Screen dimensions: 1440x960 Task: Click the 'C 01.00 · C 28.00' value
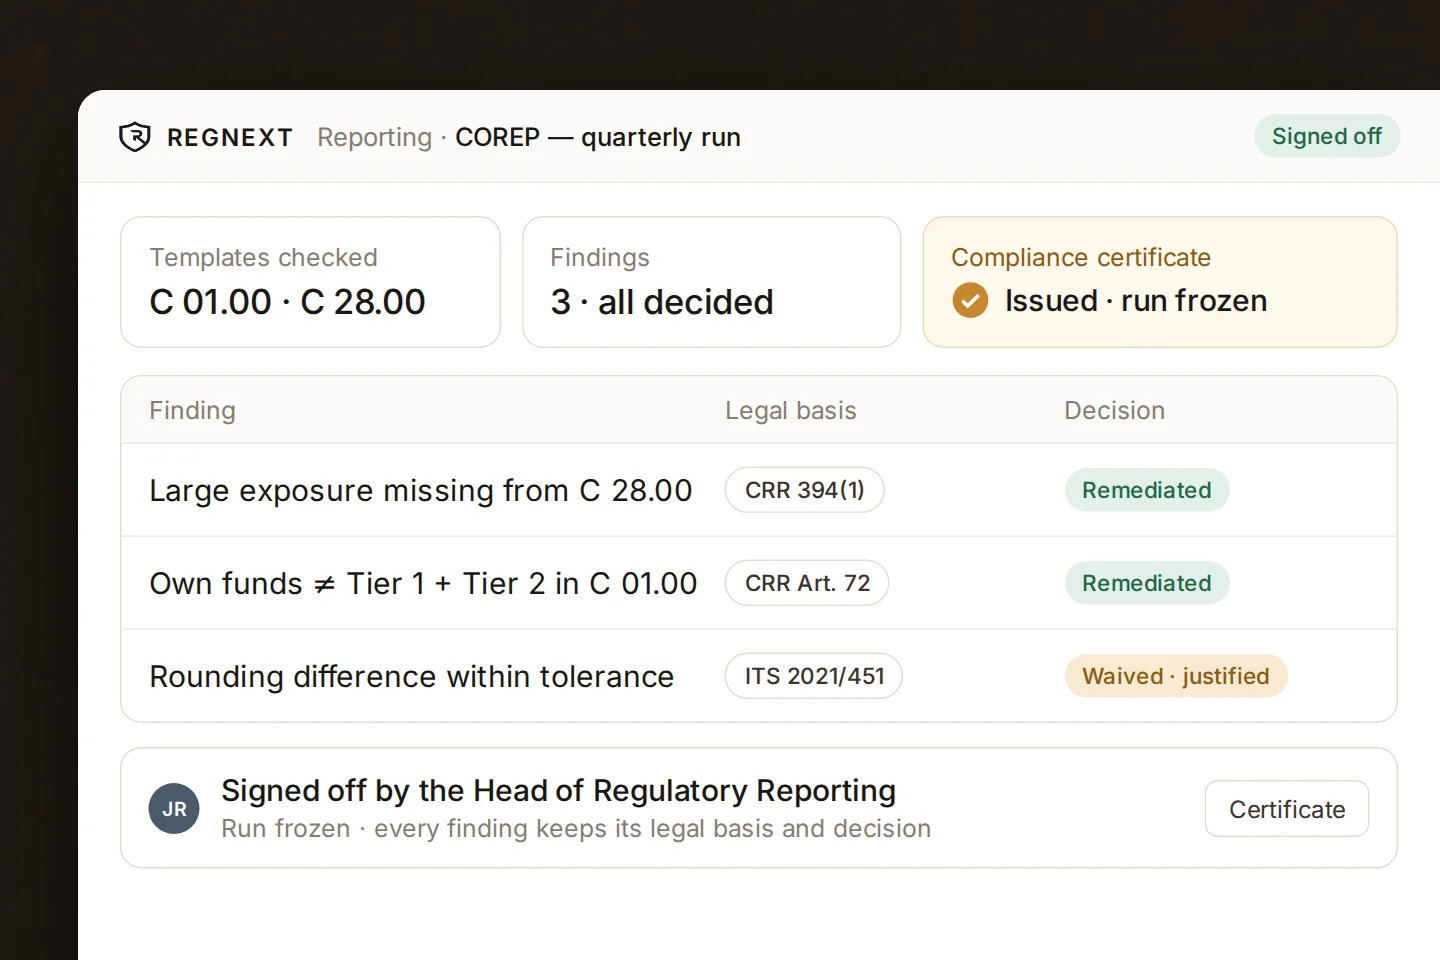[x=287, y=301]
